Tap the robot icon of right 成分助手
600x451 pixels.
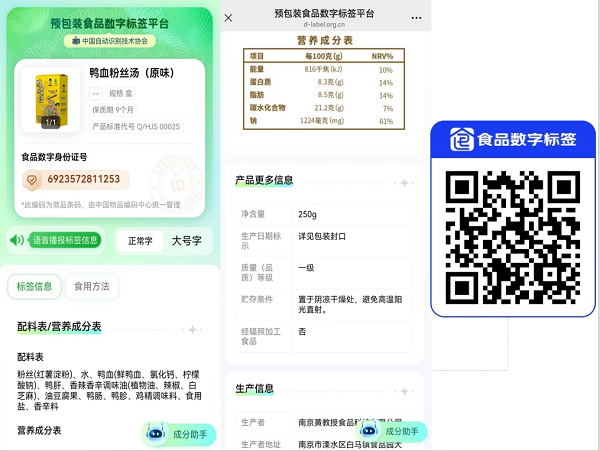click(x=369, y=431)
